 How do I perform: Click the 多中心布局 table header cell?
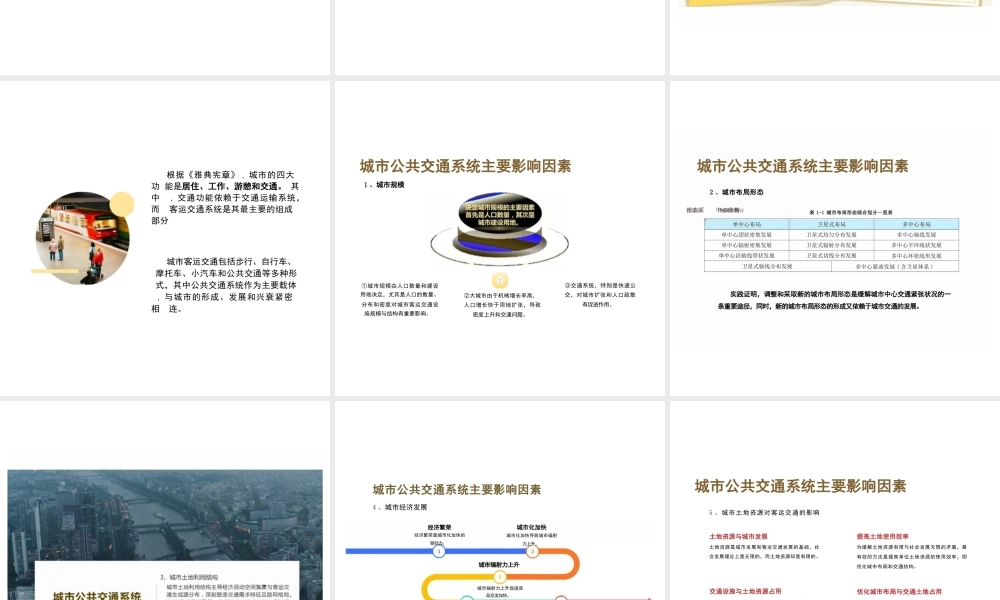(916, 224)
